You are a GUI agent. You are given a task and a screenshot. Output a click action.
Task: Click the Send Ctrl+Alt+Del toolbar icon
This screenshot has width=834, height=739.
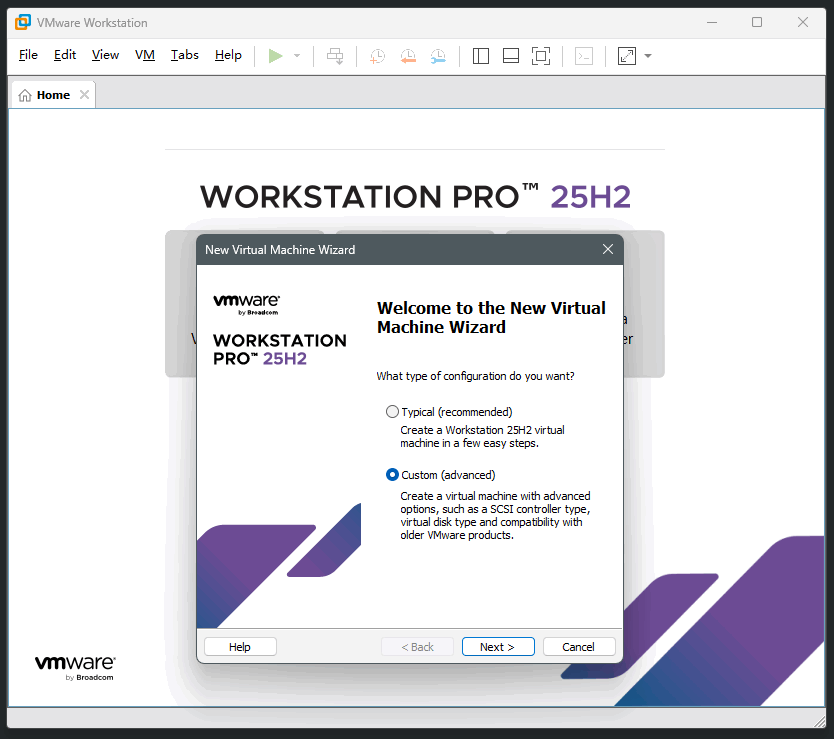click(335, 56)
